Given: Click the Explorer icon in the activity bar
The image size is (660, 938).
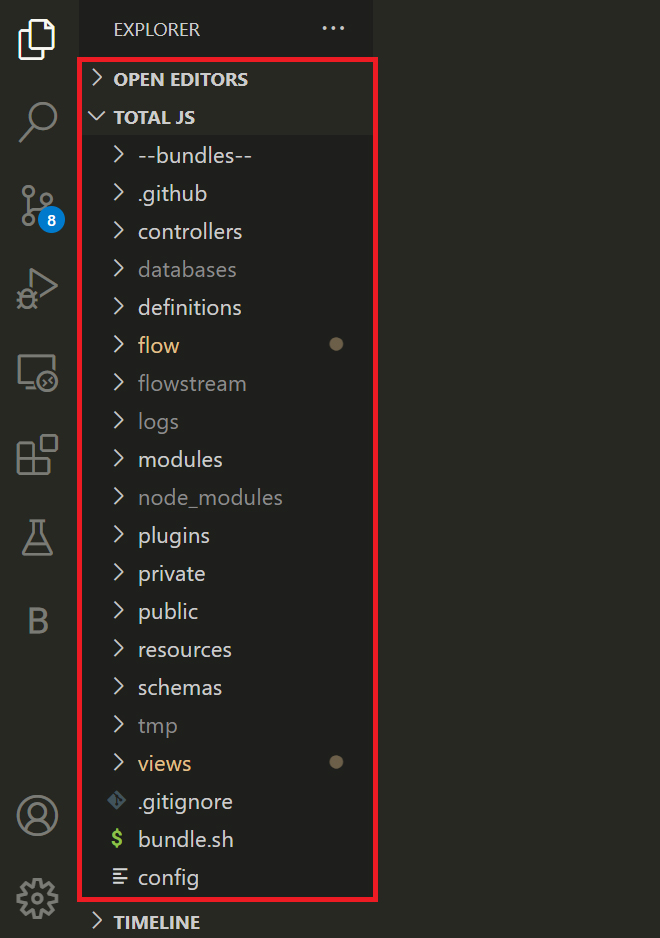Looking at the screenshot, I should 38,40.
